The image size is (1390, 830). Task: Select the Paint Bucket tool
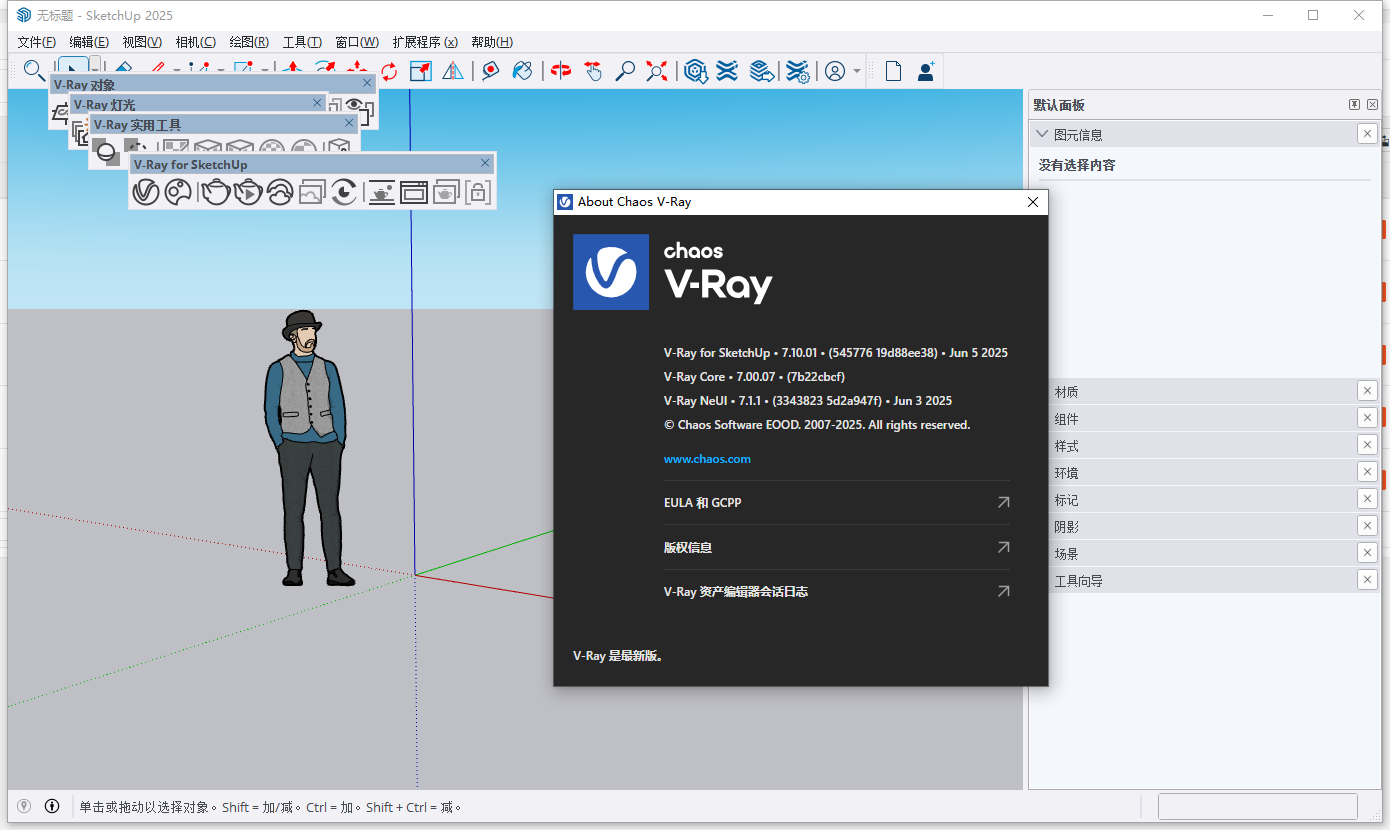[x=523, y=70]
